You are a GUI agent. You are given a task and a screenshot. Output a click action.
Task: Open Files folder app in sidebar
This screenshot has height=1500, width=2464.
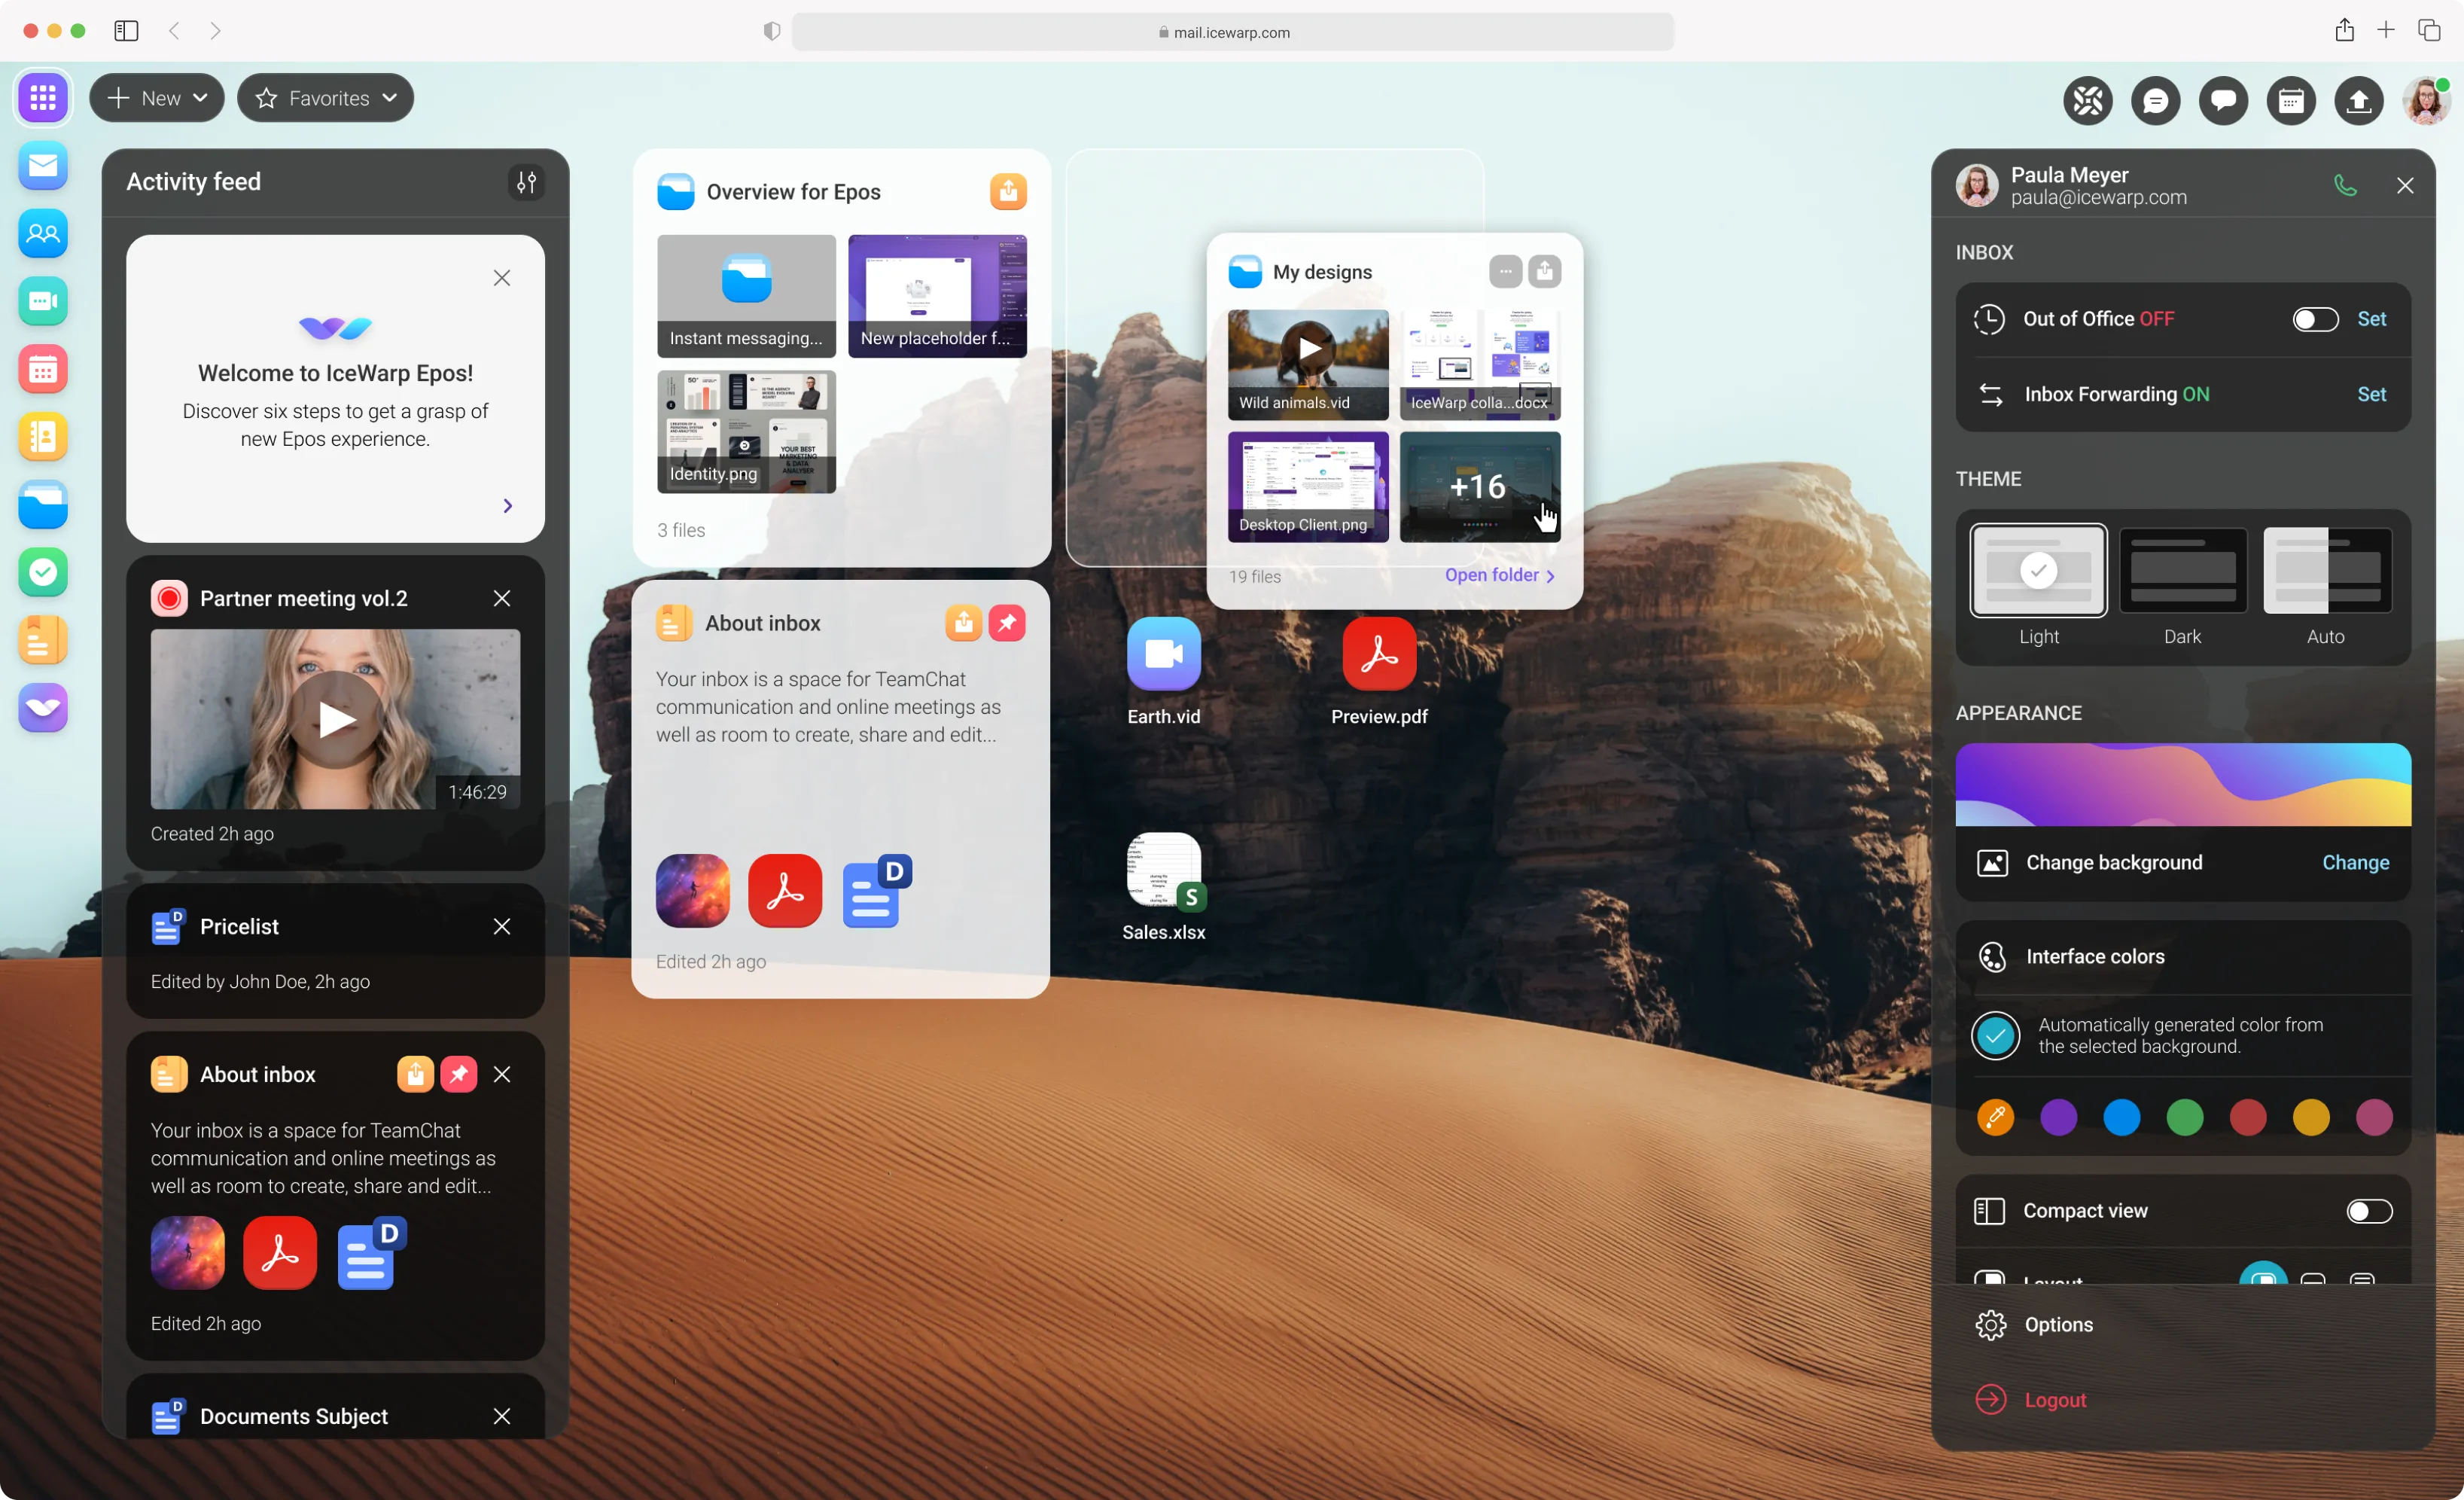pyautogui.click(x=43, y=504)
